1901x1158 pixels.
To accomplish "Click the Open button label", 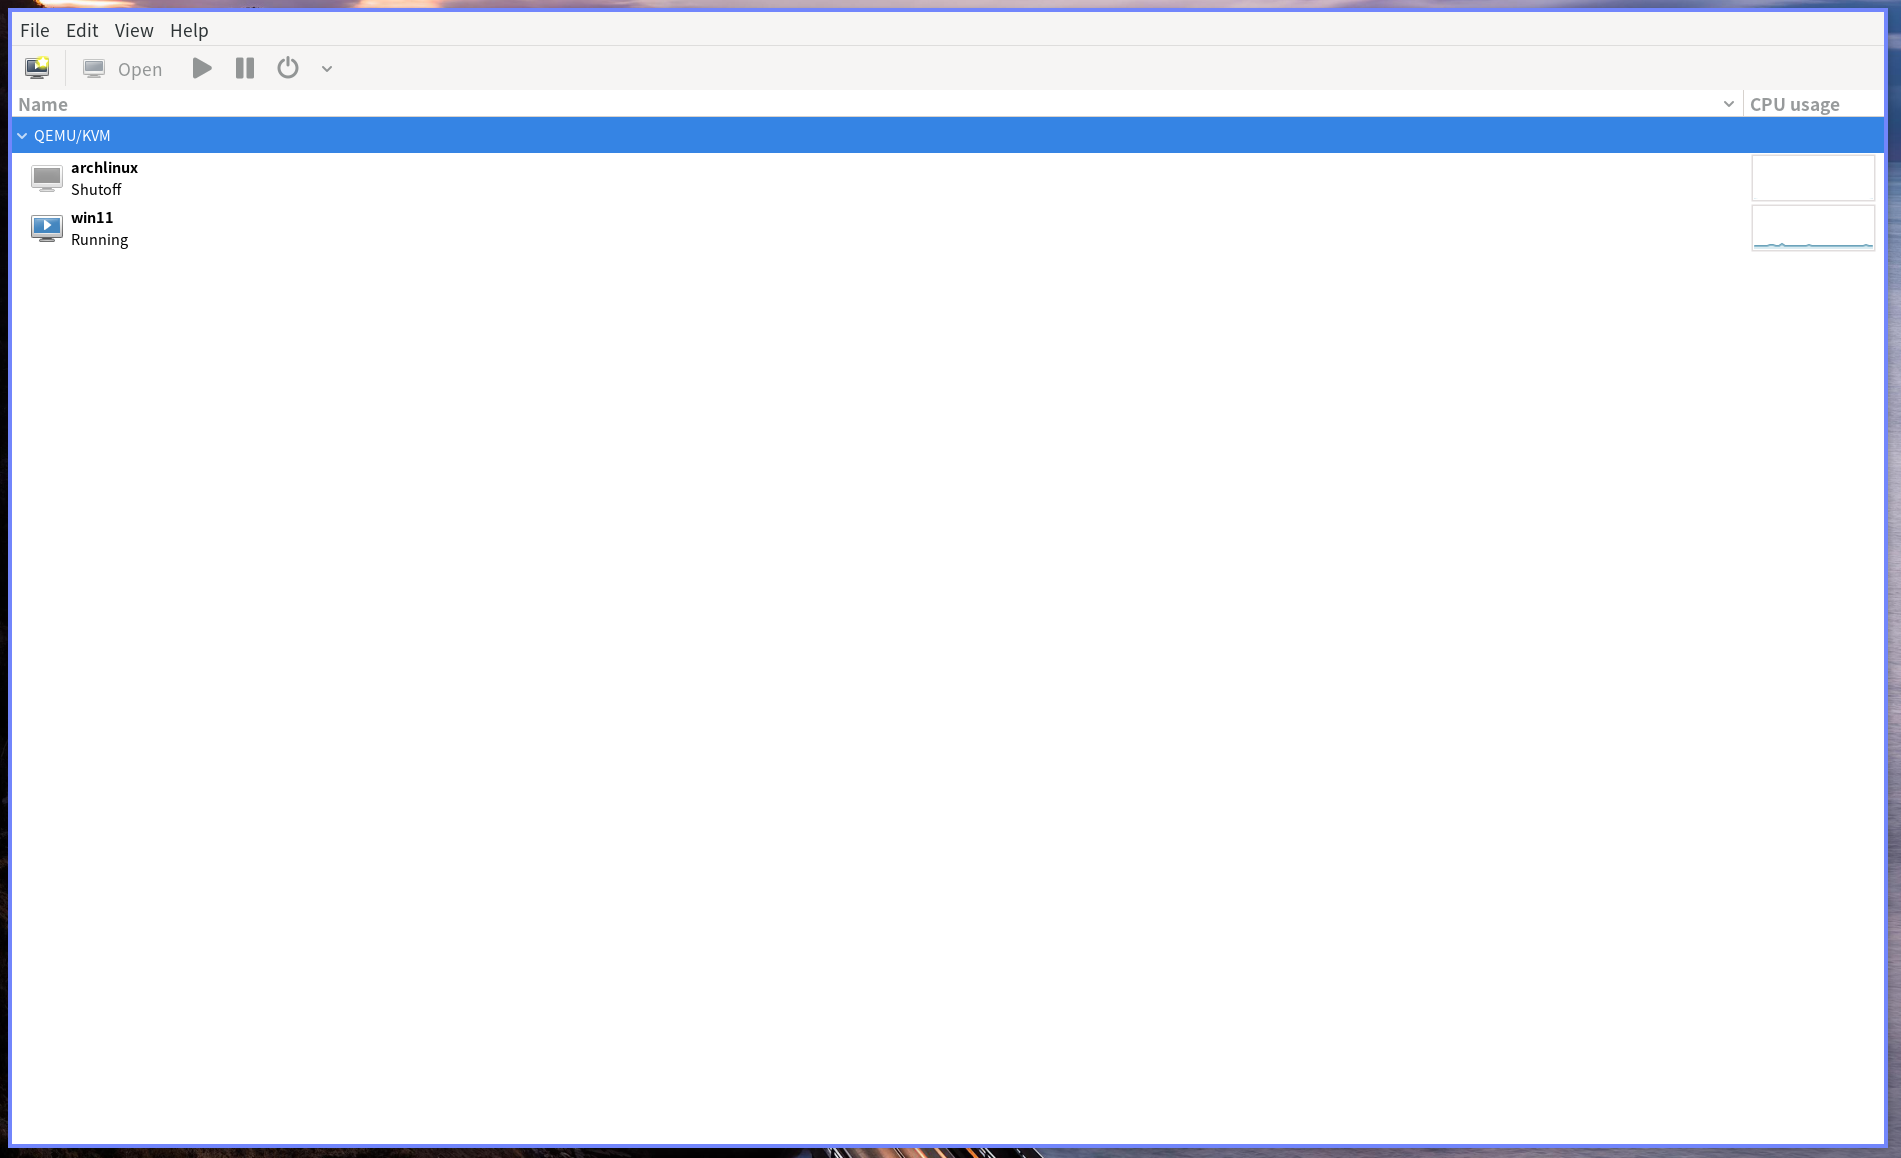I will point(140,69).
